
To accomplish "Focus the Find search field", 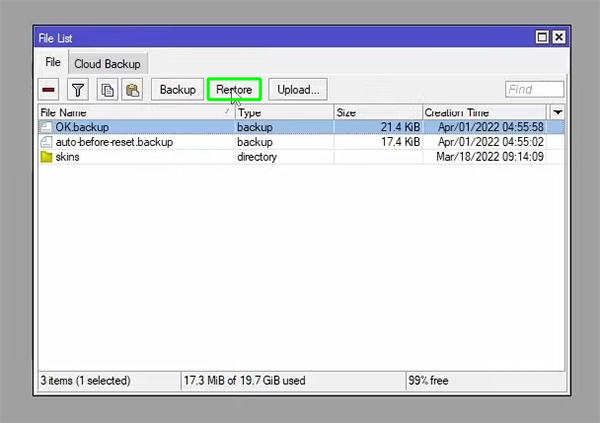I will pos(534,90).
